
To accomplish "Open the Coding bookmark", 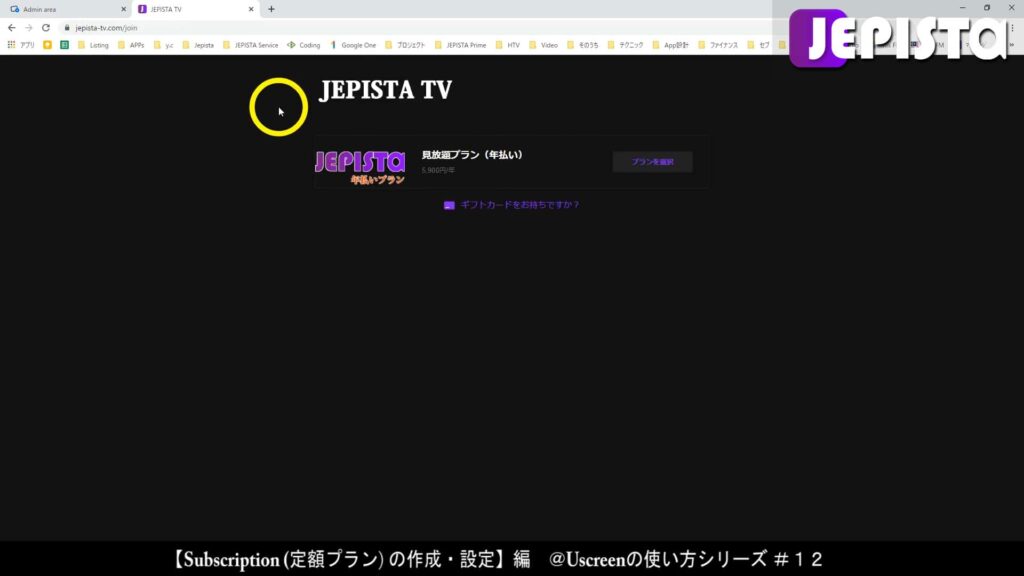I will (304, 45).
